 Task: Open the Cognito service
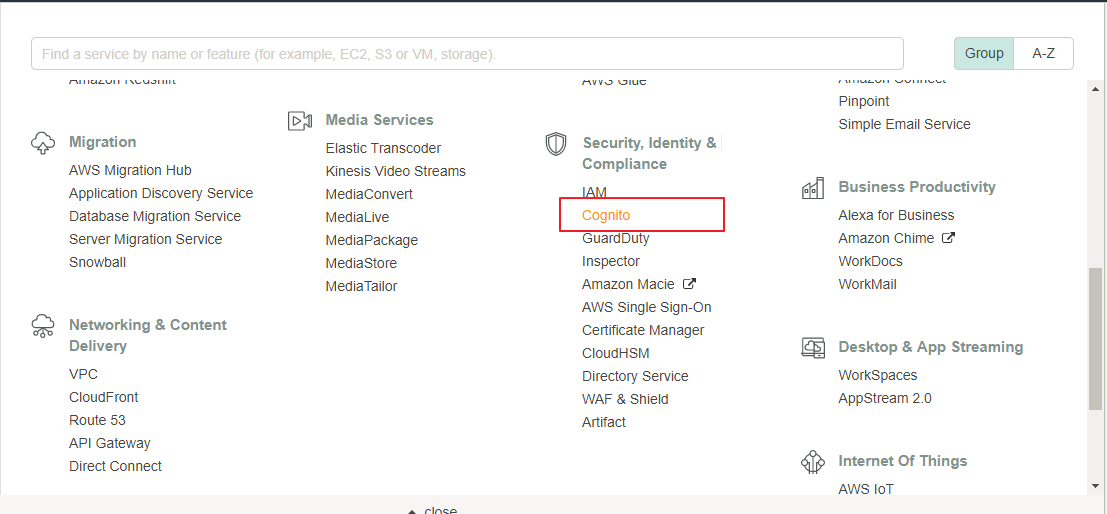pyautogui.click(x=606, y=215)
